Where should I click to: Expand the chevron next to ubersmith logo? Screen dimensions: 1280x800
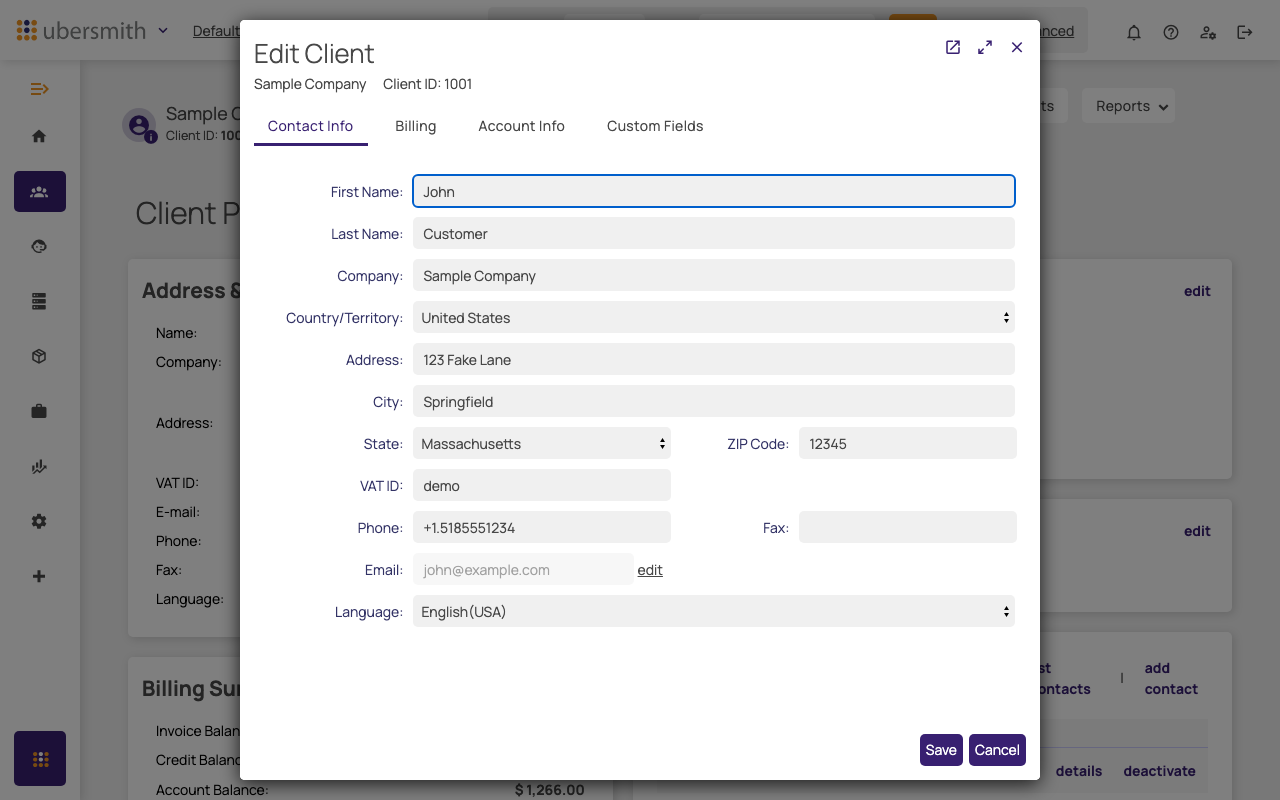164,31
